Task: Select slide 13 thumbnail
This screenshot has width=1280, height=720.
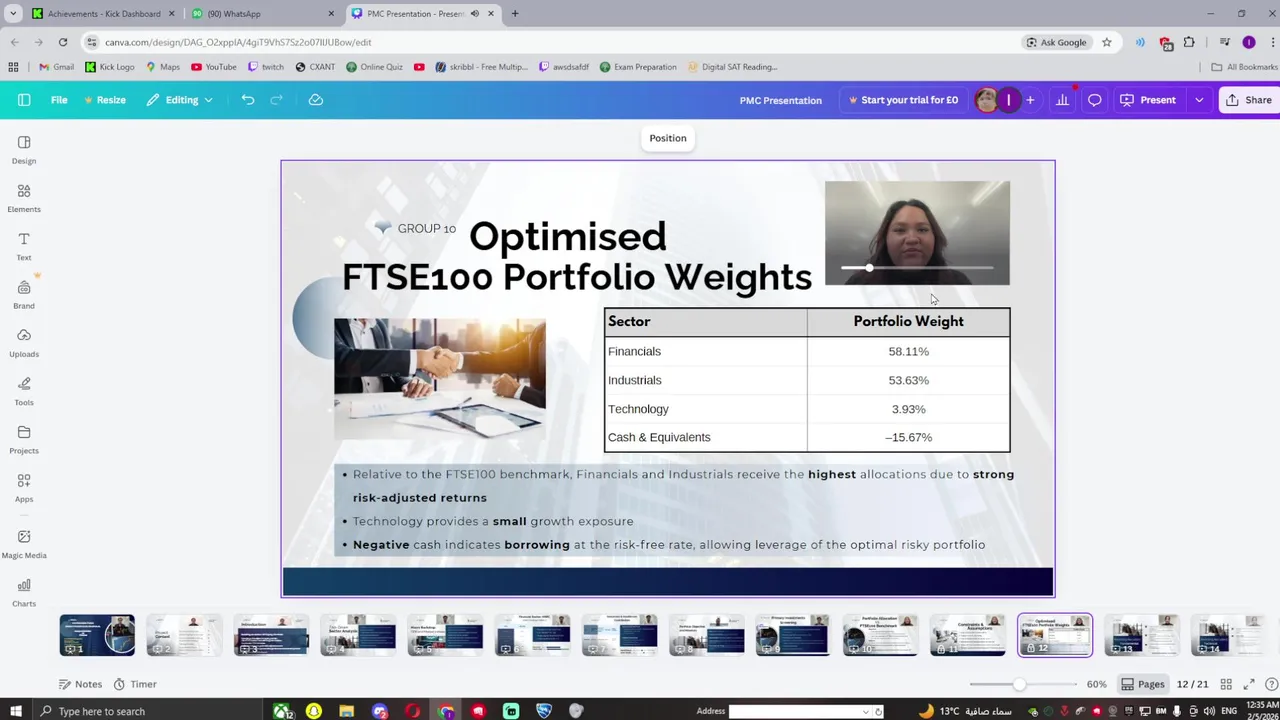Action: point(1142,636)
